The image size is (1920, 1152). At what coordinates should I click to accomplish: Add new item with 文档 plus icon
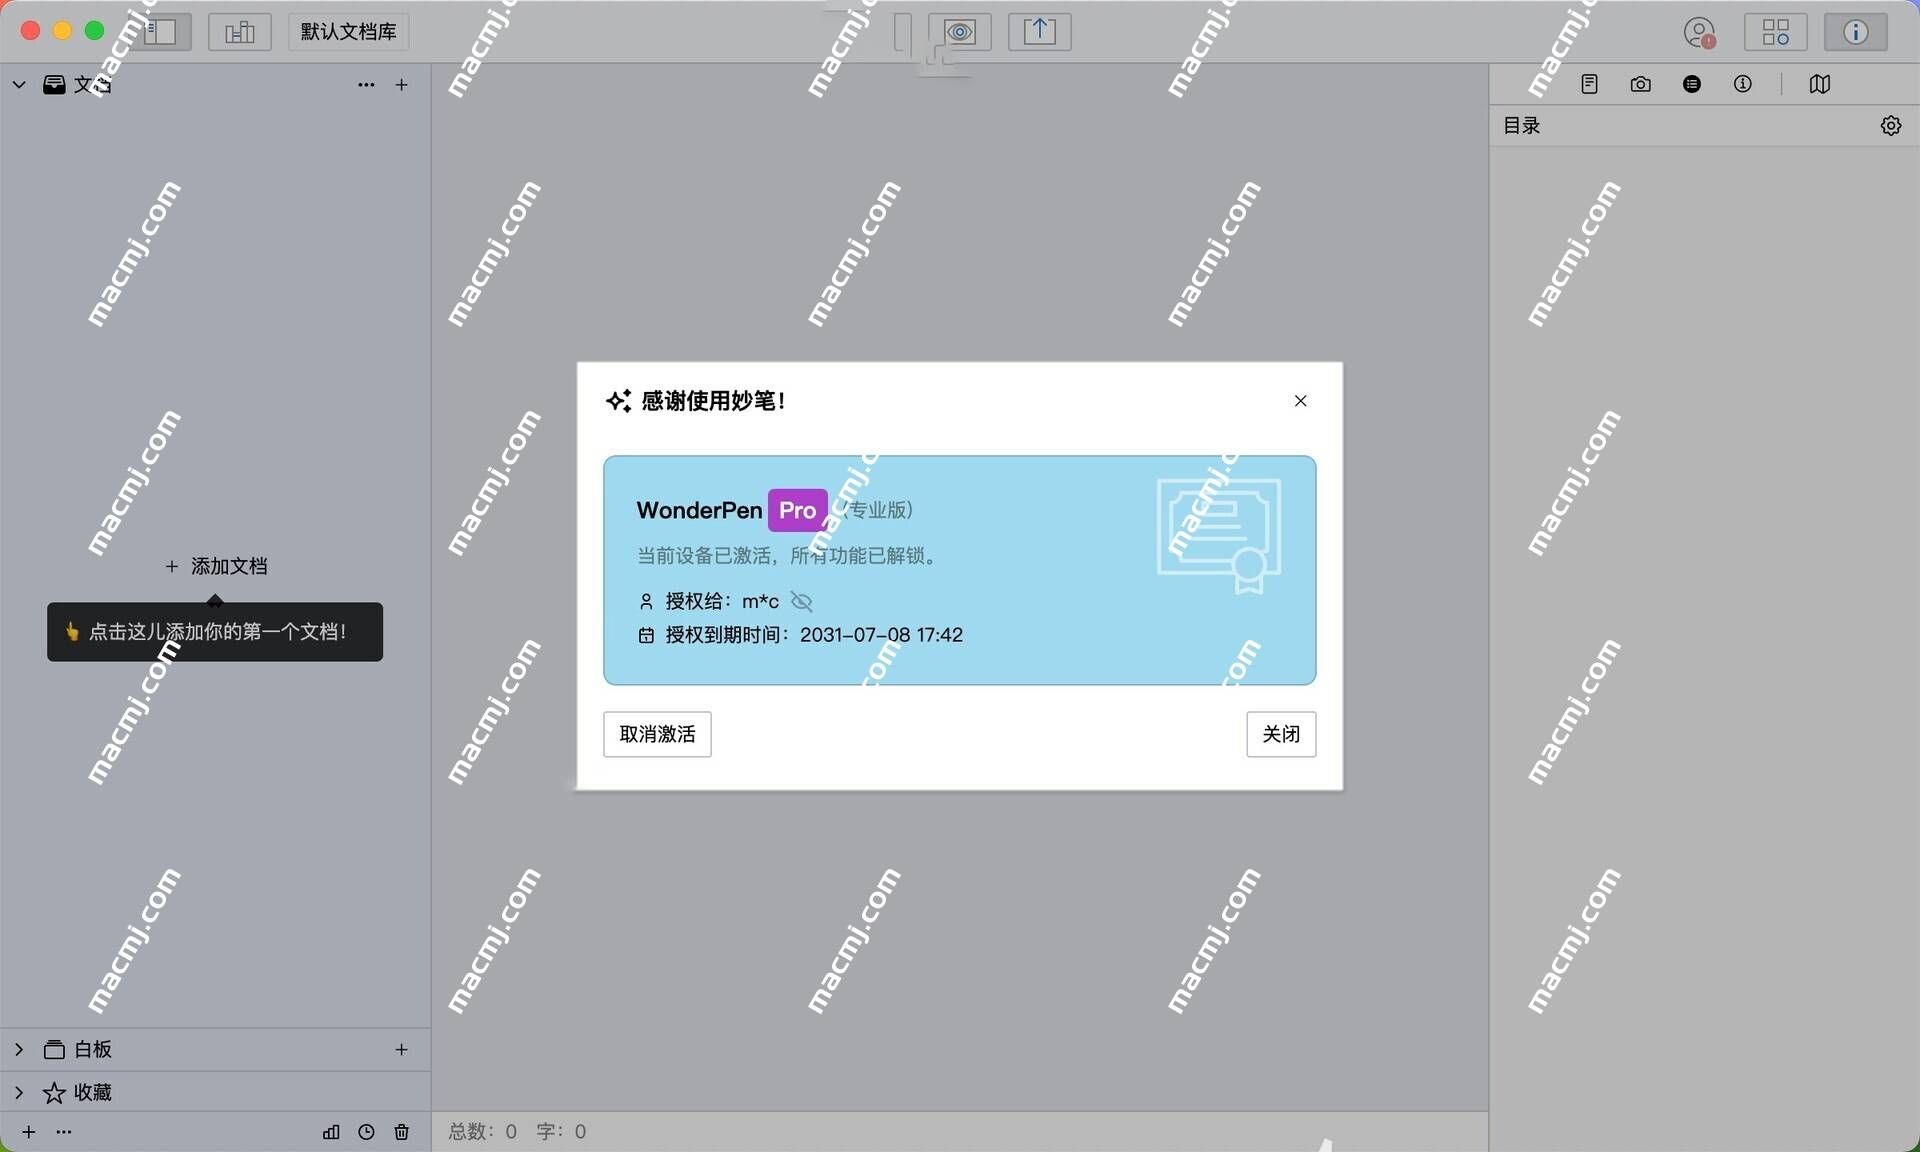pos(401,85)
